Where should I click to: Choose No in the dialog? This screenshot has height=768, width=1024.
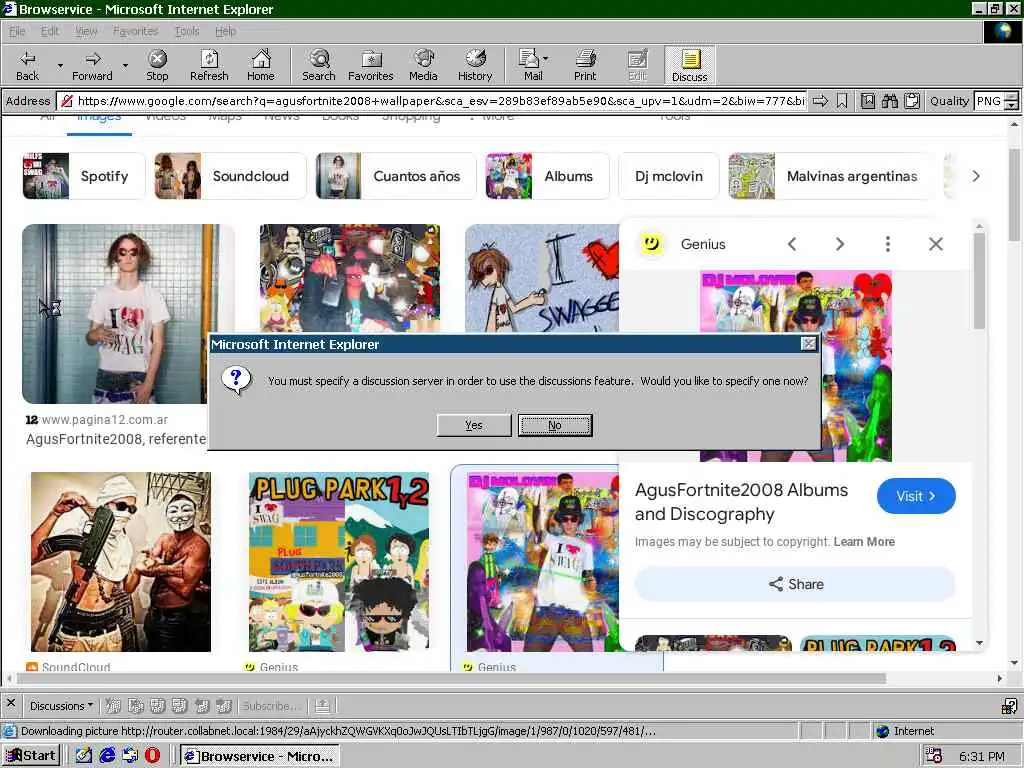554,425
